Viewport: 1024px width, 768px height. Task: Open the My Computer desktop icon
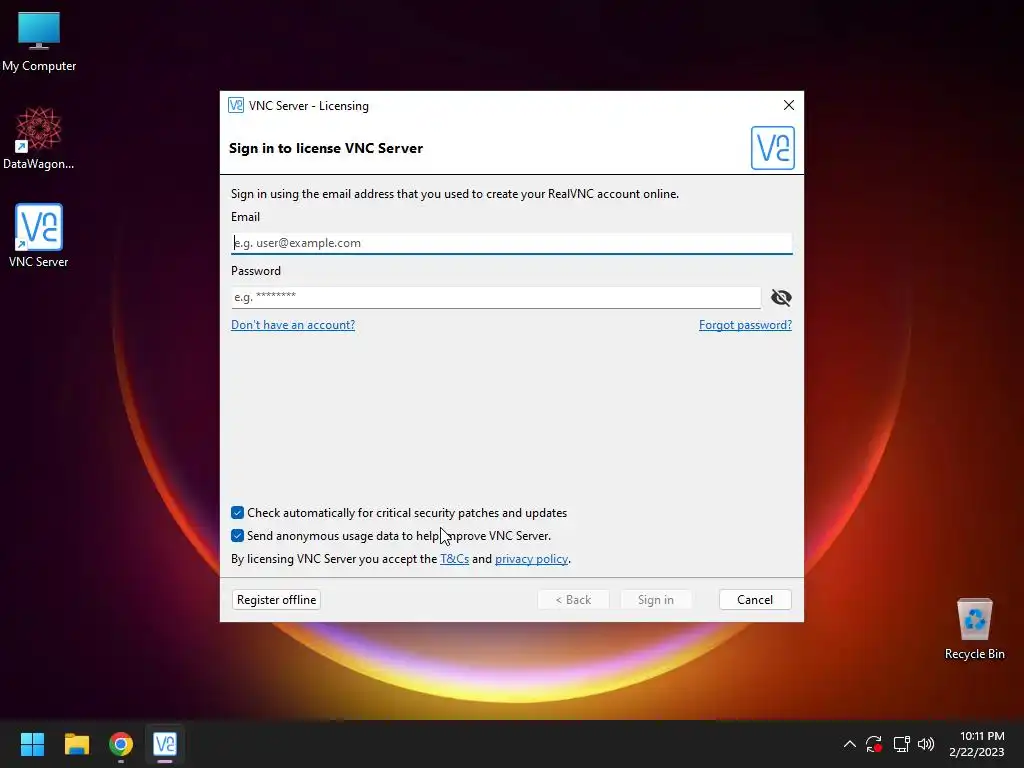[39, 40]
